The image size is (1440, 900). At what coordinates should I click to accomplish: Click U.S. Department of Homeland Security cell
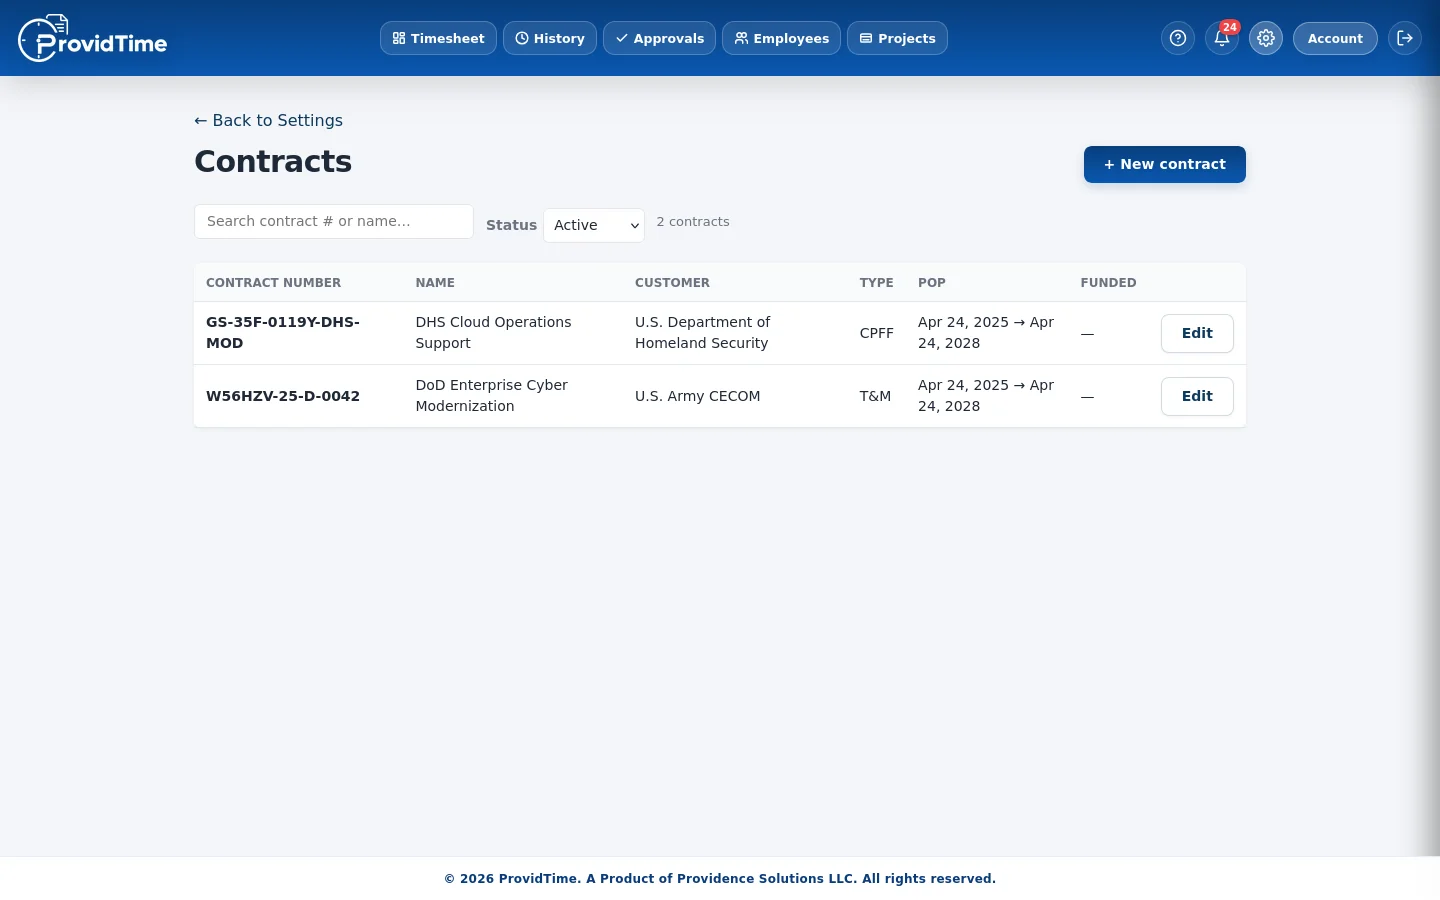pyautogui.click(x=702, y=332)
